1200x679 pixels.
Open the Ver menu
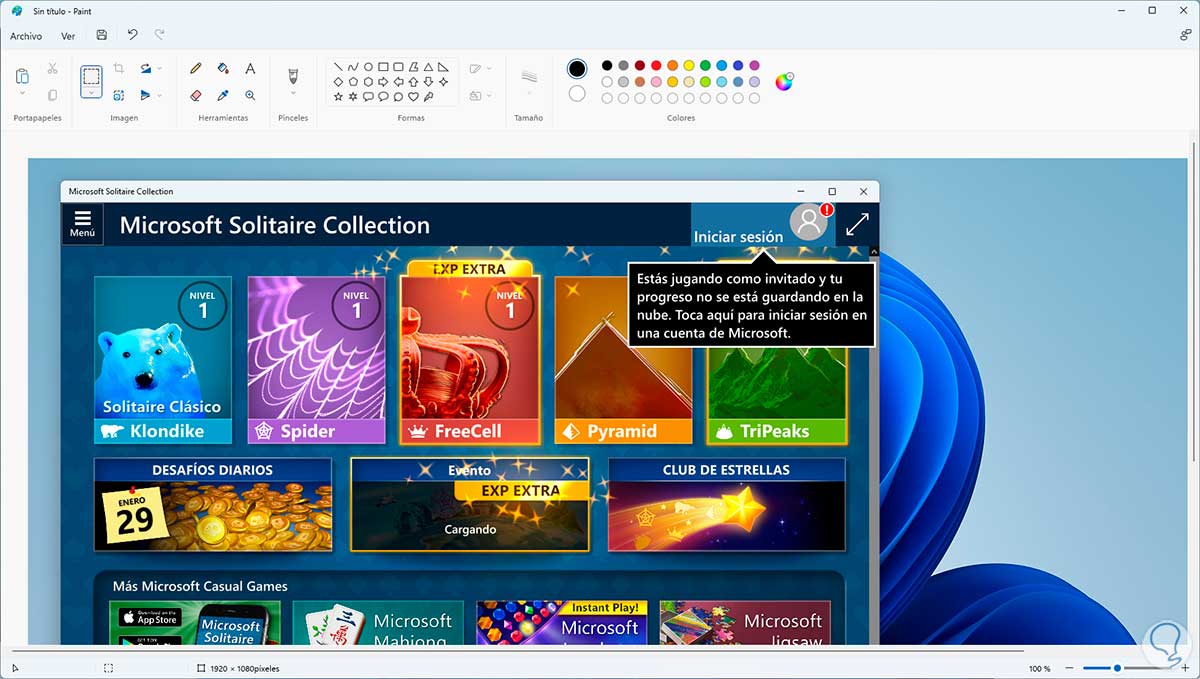[68, 36]
